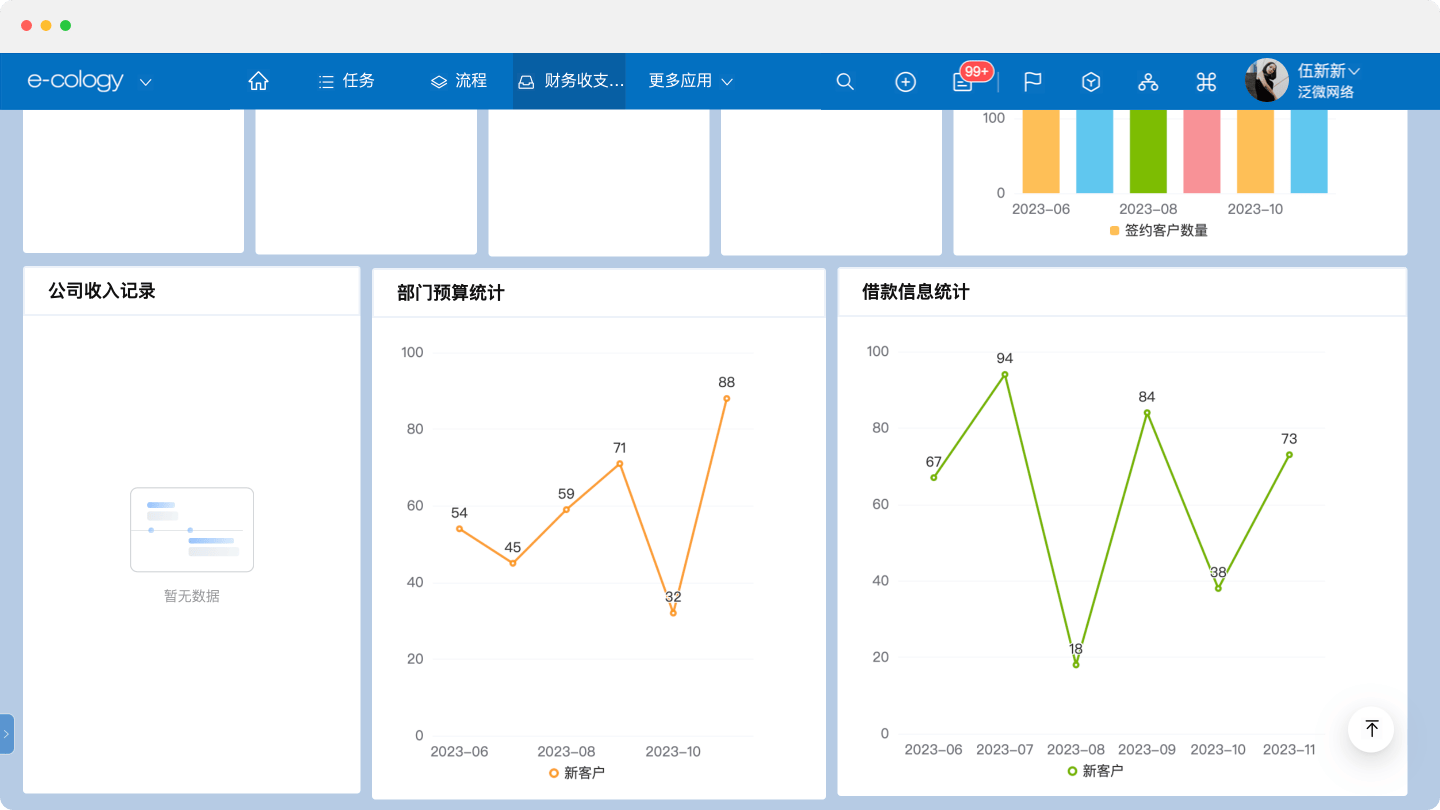
Task: Click the data point labeled 54
Action: [459, 529]
